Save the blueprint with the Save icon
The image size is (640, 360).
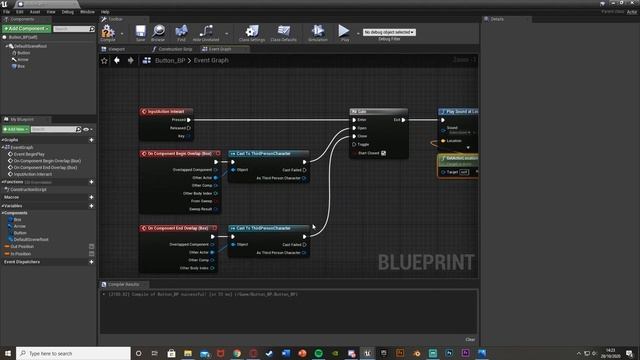[140, 33]
